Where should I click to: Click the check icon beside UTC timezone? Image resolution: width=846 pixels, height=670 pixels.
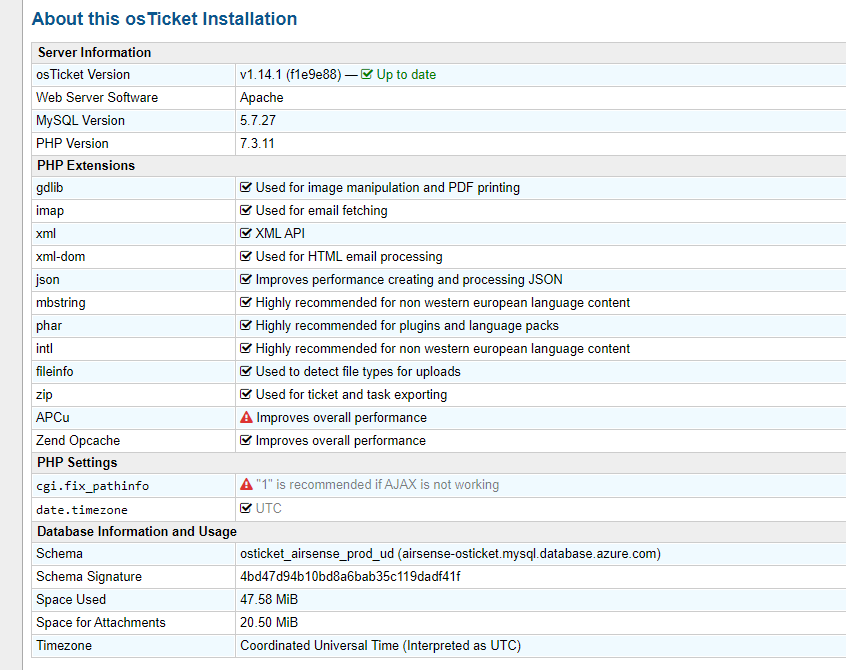coord(246,508)
